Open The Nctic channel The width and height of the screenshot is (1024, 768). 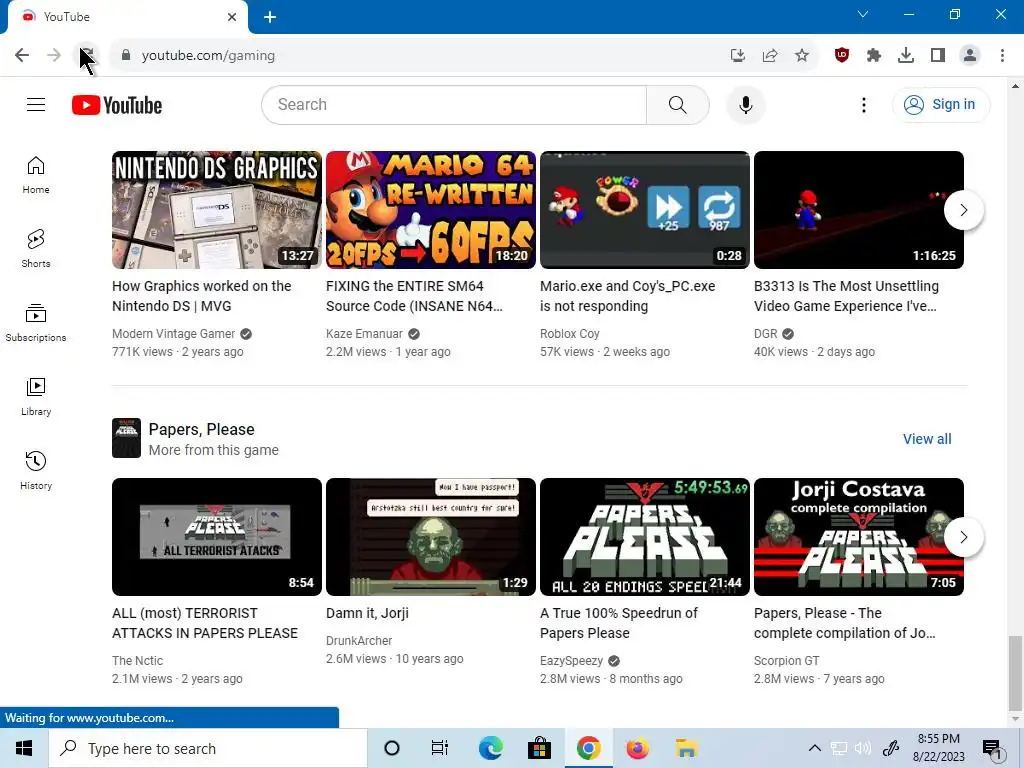137,661
